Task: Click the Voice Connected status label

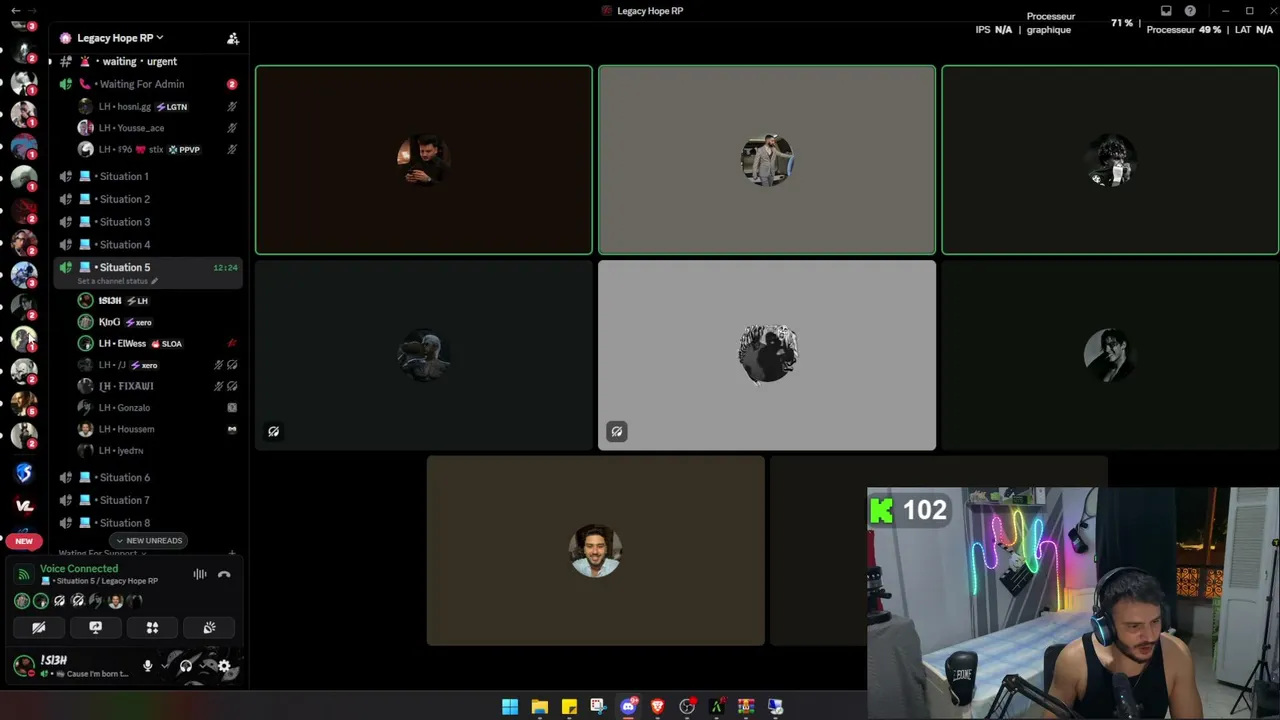Action: click(79, 569)
